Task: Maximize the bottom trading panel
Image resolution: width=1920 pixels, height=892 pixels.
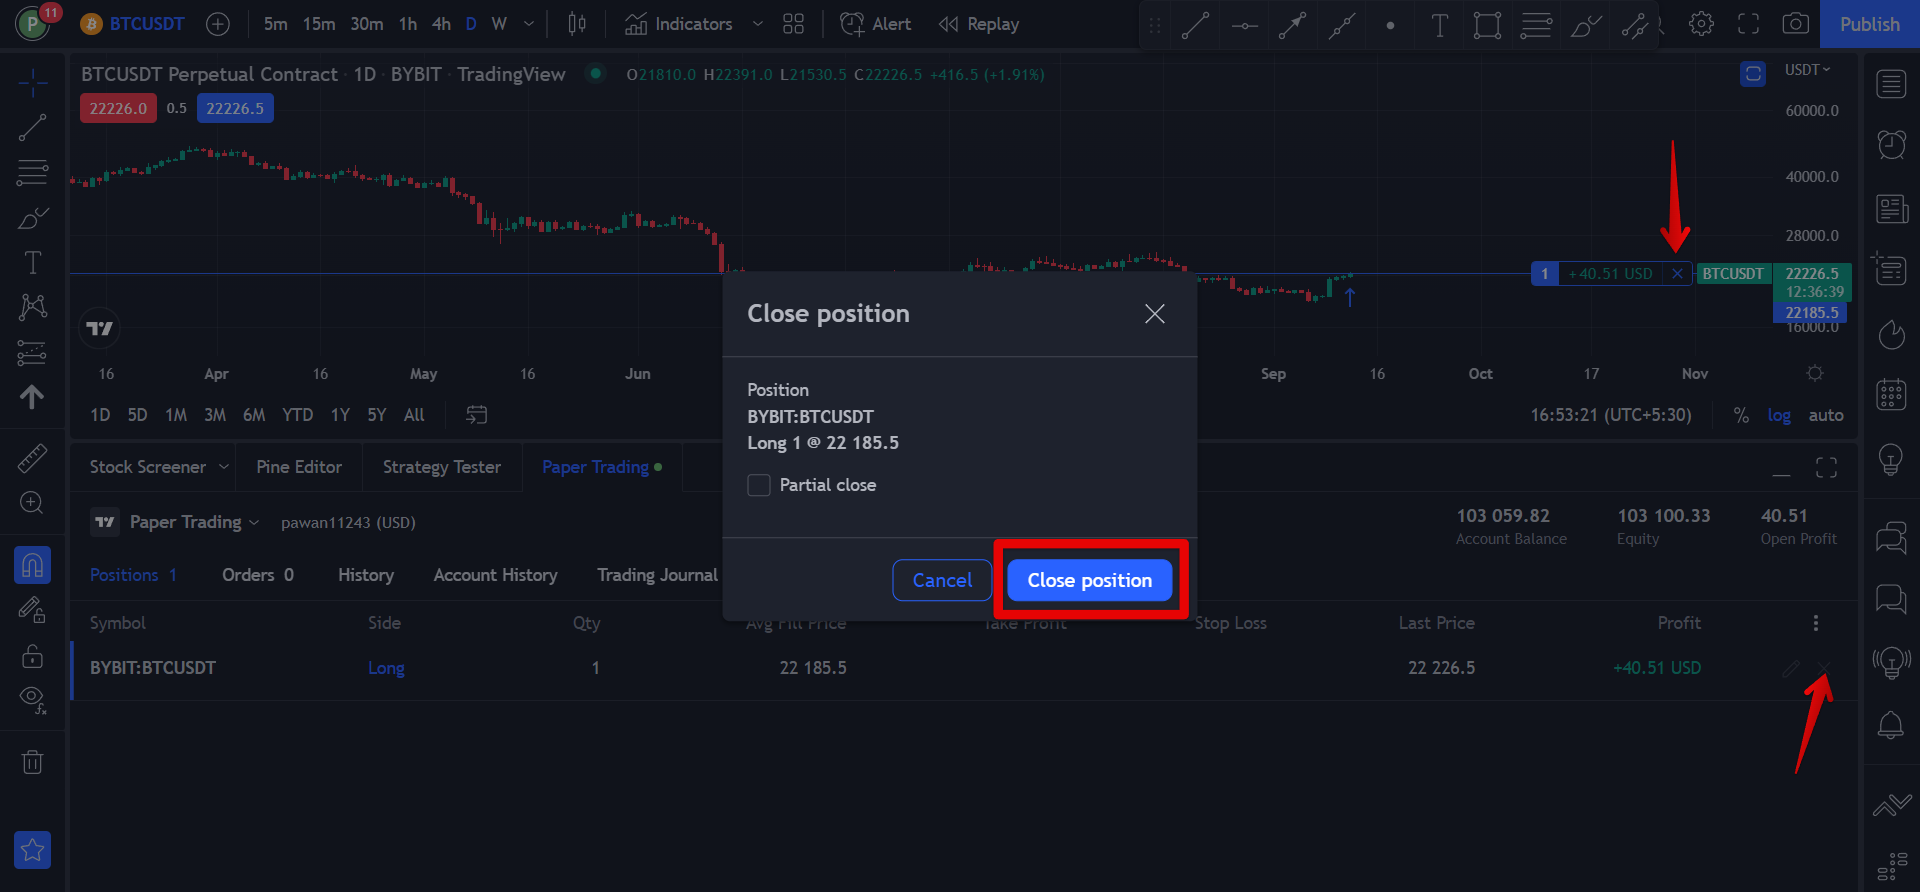Action: pos(1826,467)
